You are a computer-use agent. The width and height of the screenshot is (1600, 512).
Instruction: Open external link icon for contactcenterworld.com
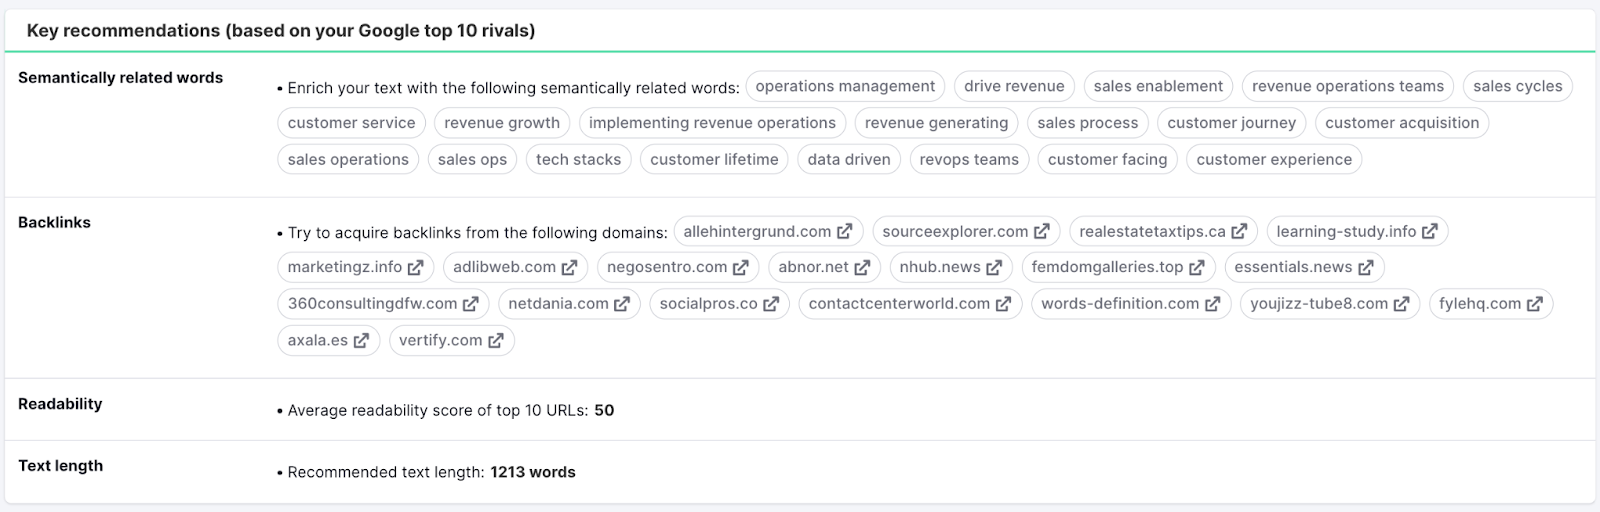click(x=1003, y=304)
